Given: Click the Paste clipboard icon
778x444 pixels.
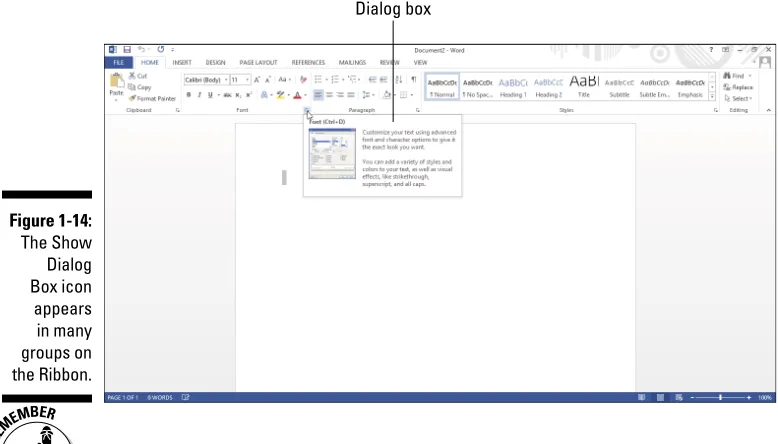Looking at the screenshot, I should (x=117, y=81).
